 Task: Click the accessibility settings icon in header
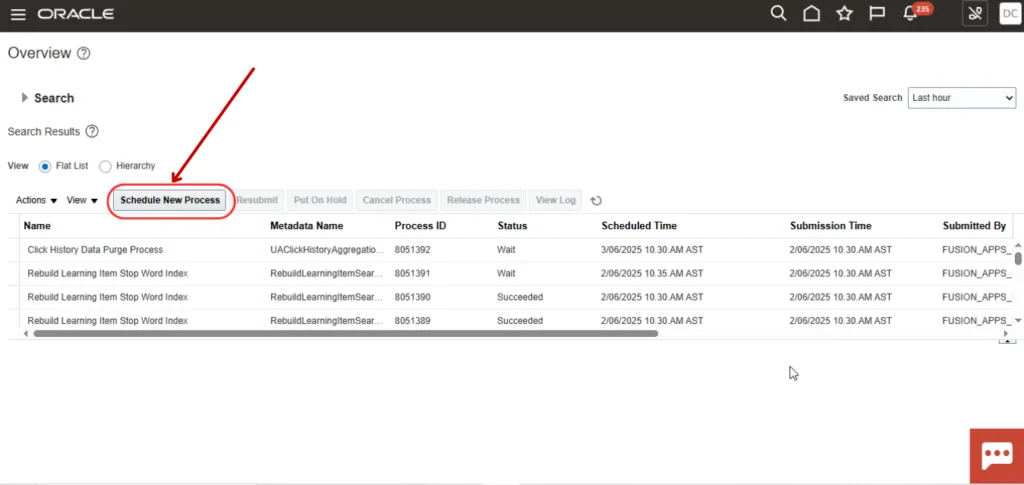click(974, 14)
